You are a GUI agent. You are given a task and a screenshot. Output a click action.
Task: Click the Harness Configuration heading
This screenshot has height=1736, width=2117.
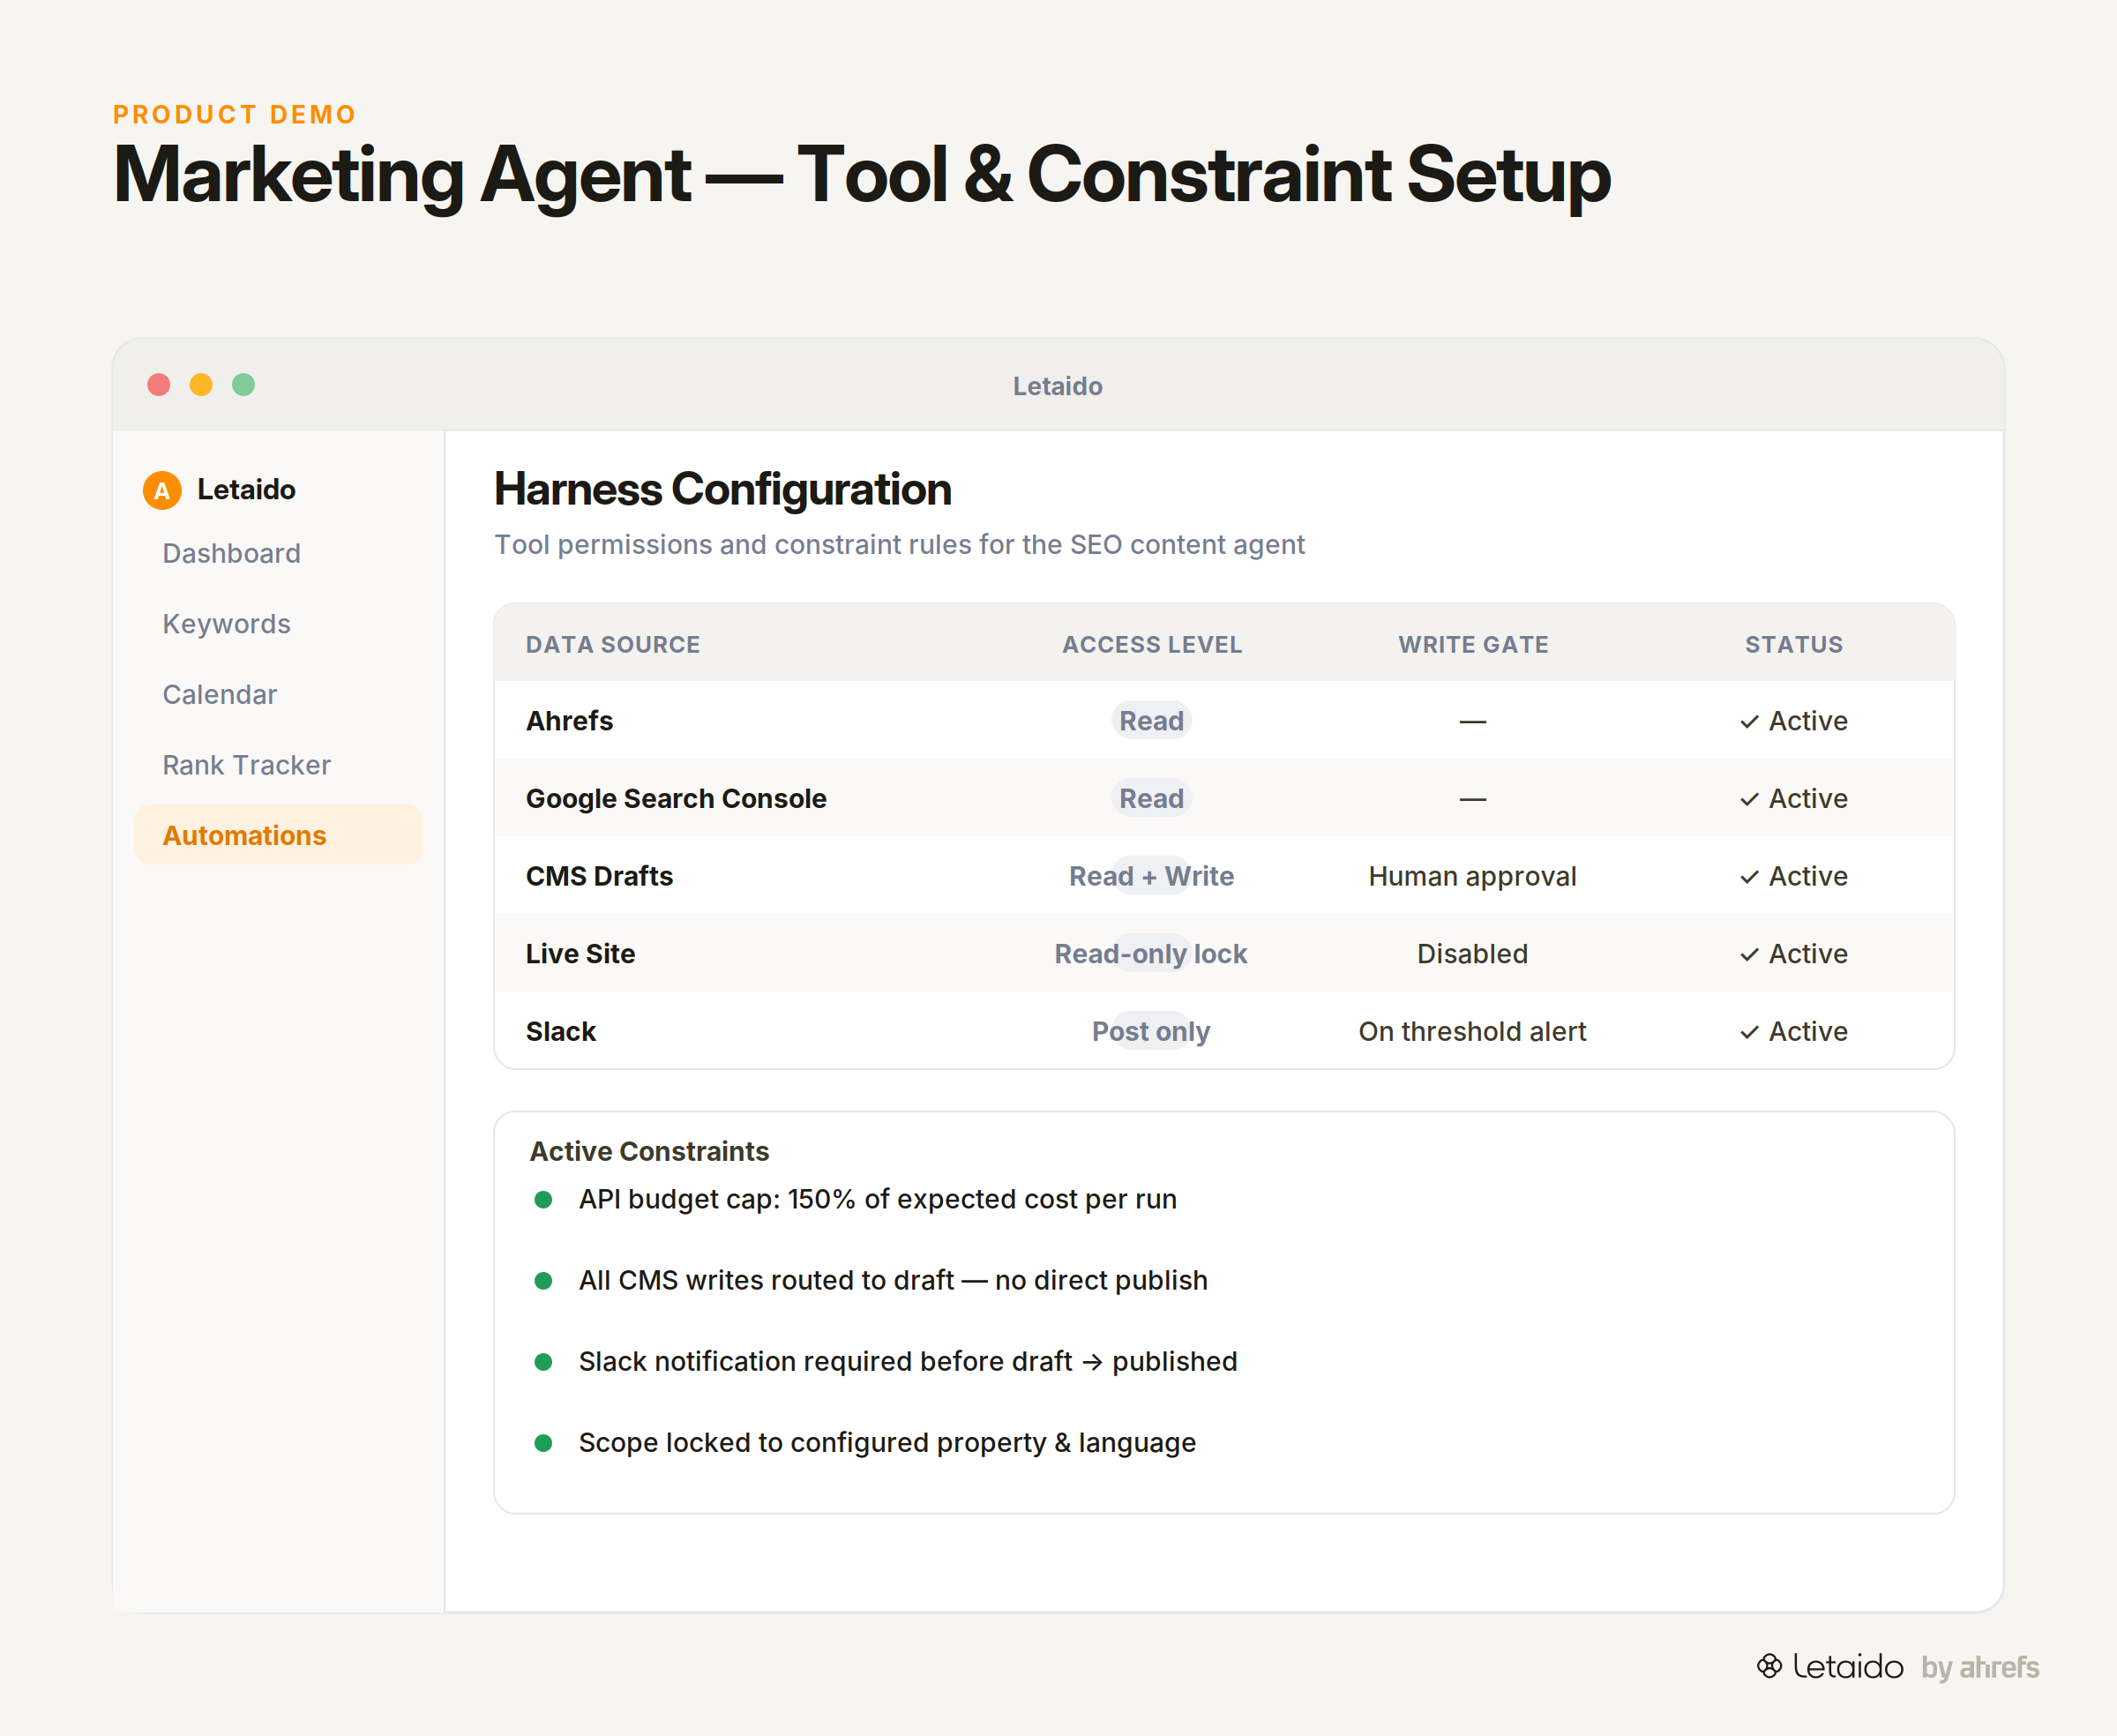pyautogui.click(x=722, y=489)
